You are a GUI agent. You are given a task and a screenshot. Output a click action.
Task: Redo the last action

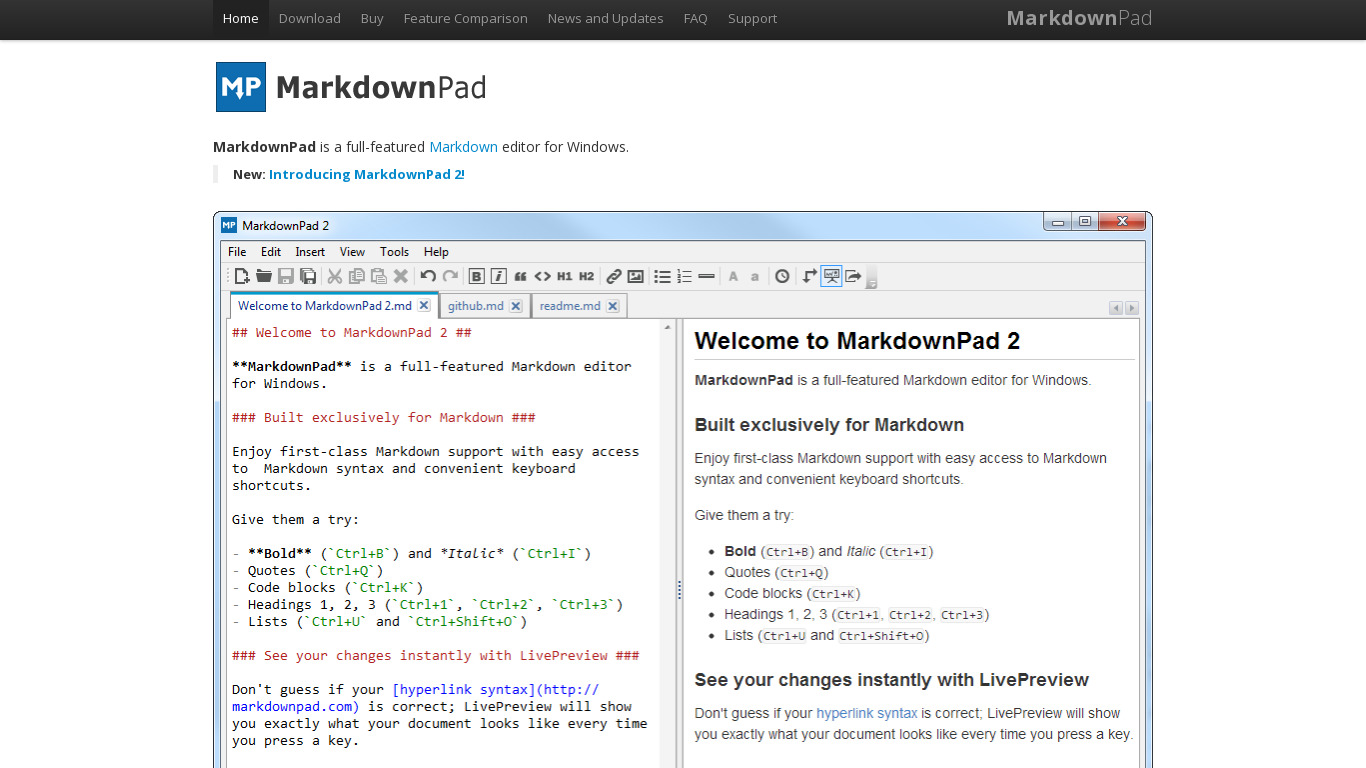tap(450, 276)
